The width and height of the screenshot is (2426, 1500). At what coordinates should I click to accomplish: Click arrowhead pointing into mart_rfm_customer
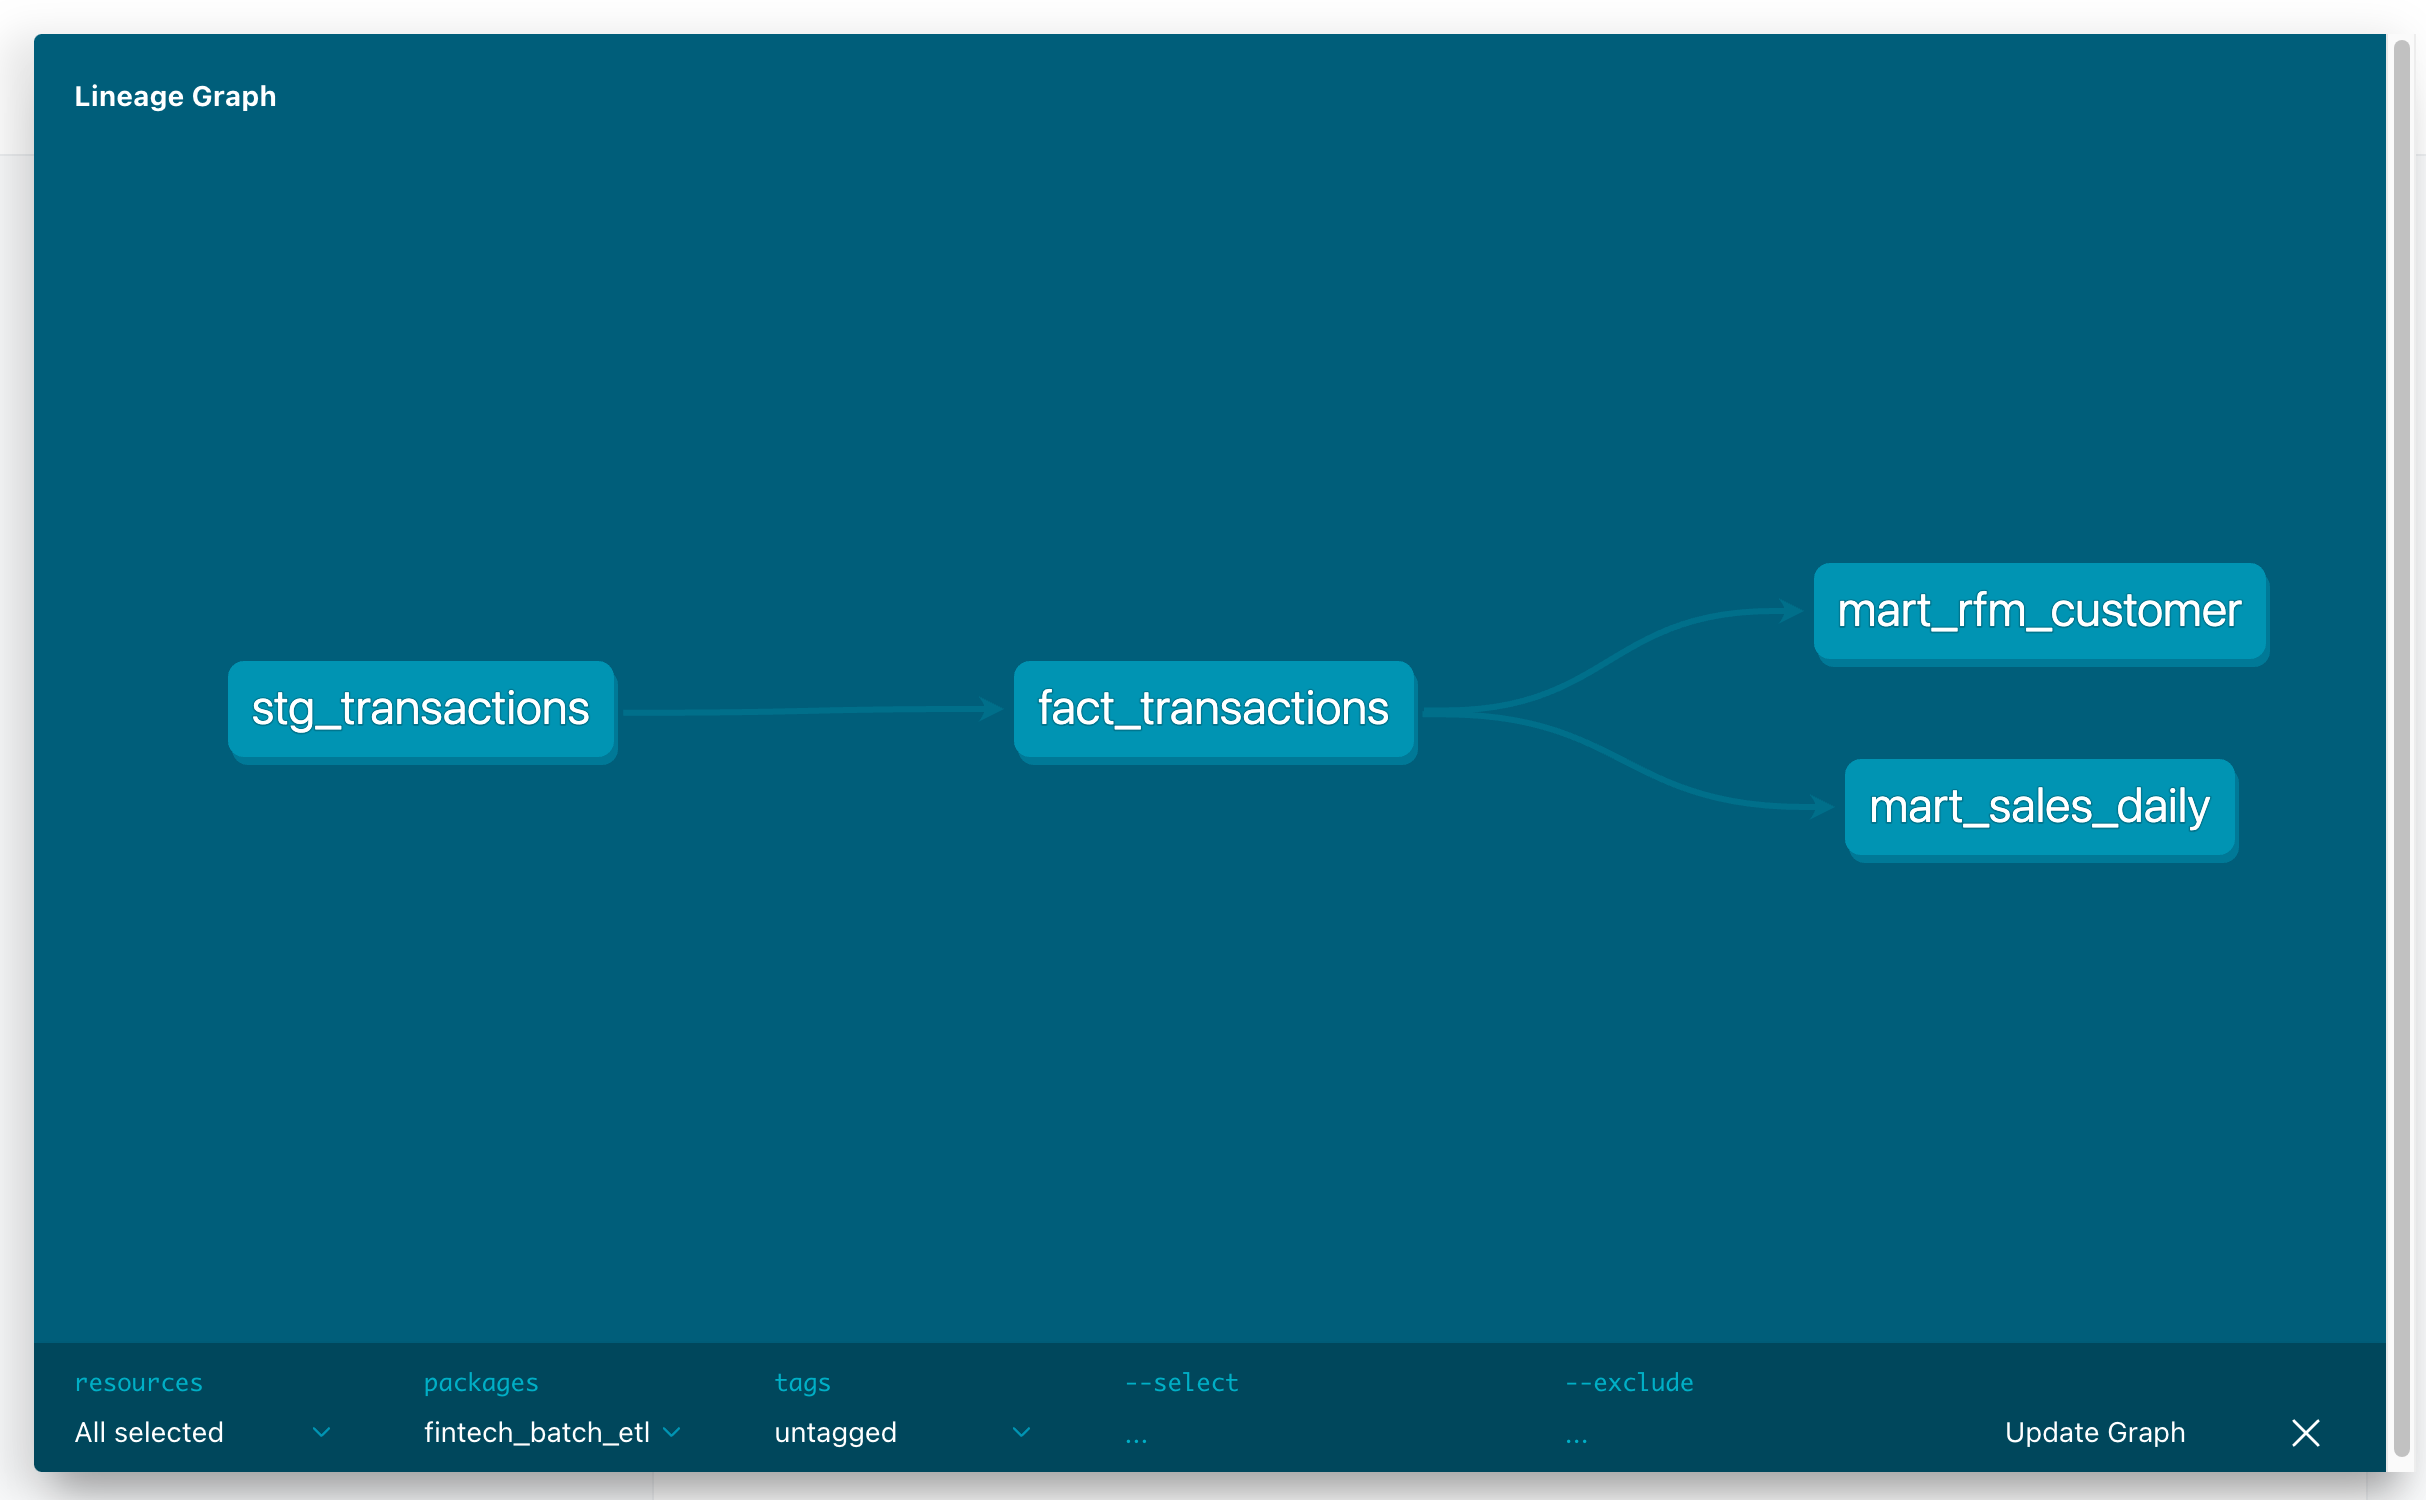coord(1790,611)
